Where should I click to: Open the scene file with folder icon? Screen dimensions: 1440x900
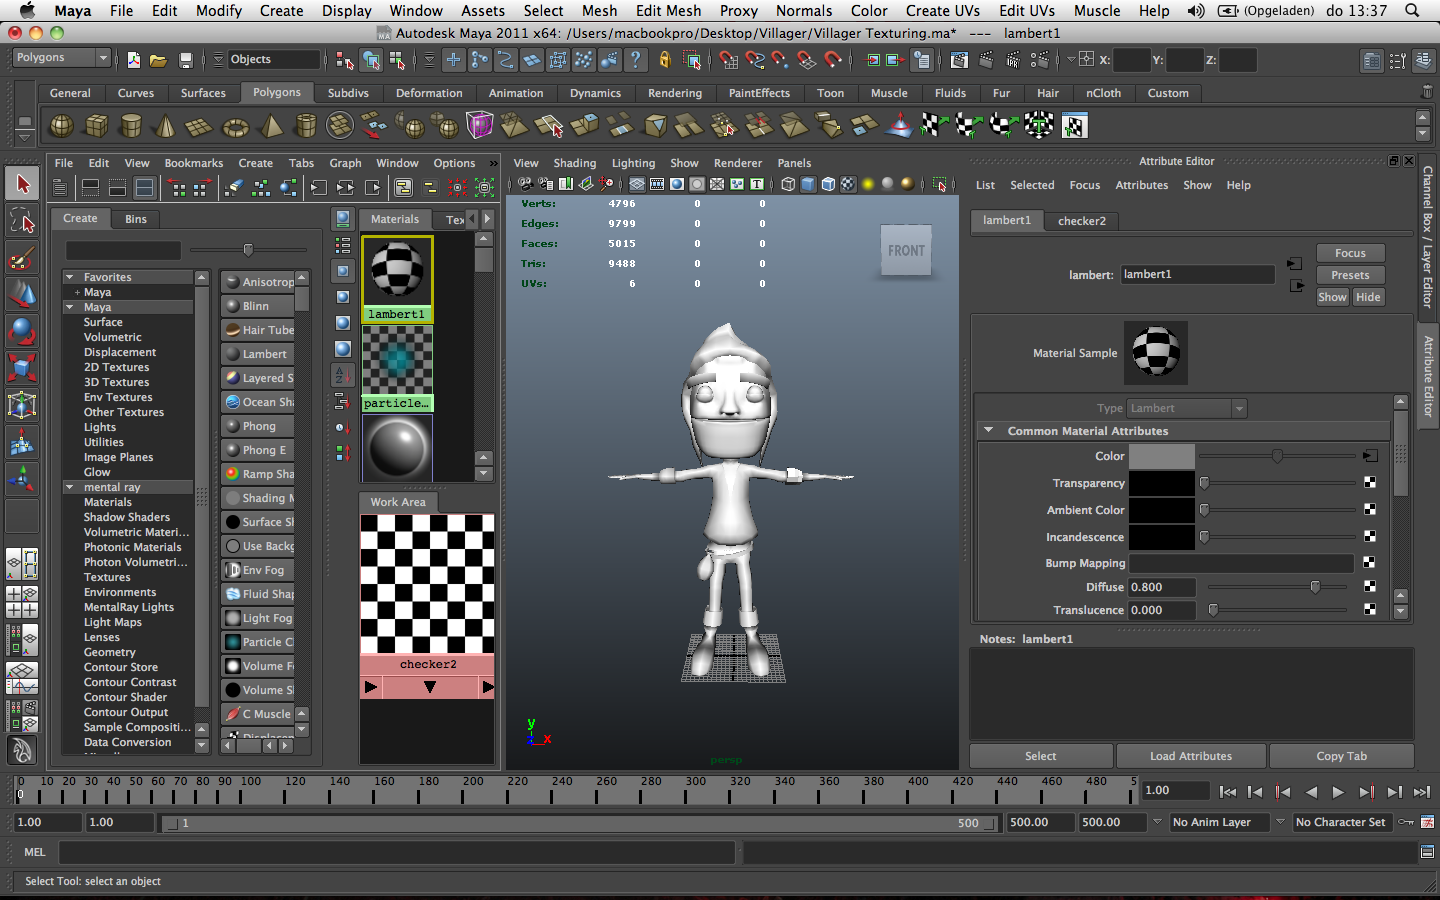tap(158, 60)
